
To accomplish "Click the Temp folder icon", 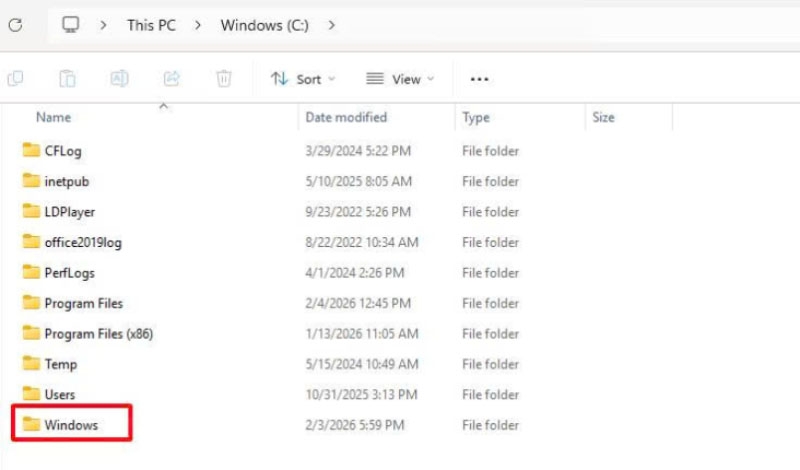I will (x=31, y=363).
